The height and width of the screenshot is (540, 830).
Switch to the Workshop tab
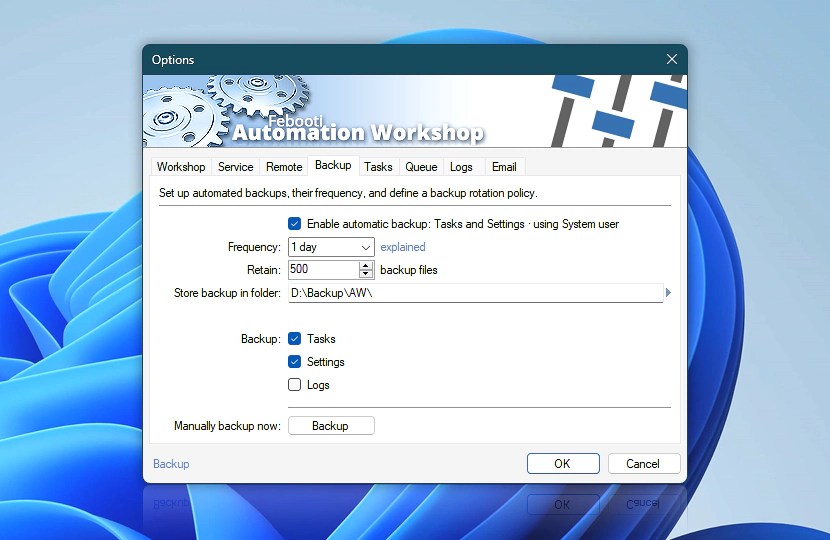click(x=181, y=167)
